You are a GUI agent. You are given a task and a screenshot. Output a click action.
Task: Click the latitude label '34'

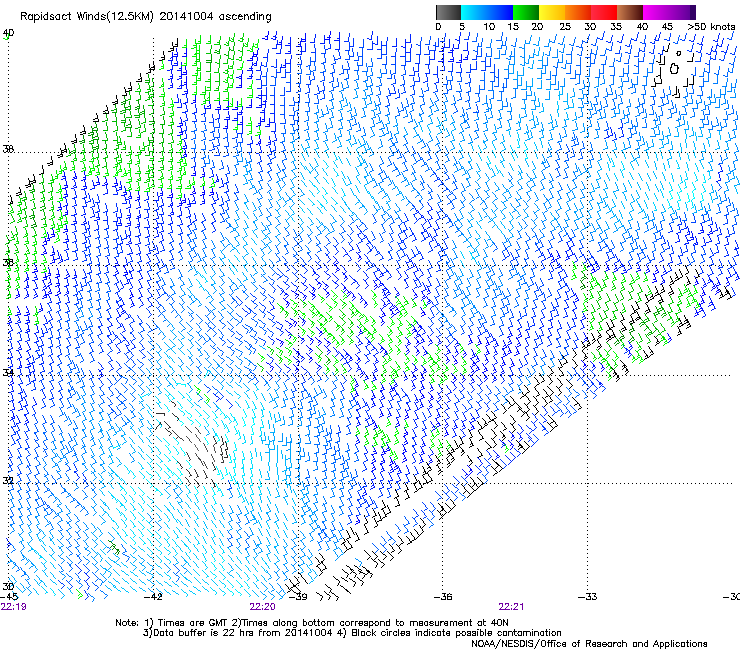(x=8, y=372)
